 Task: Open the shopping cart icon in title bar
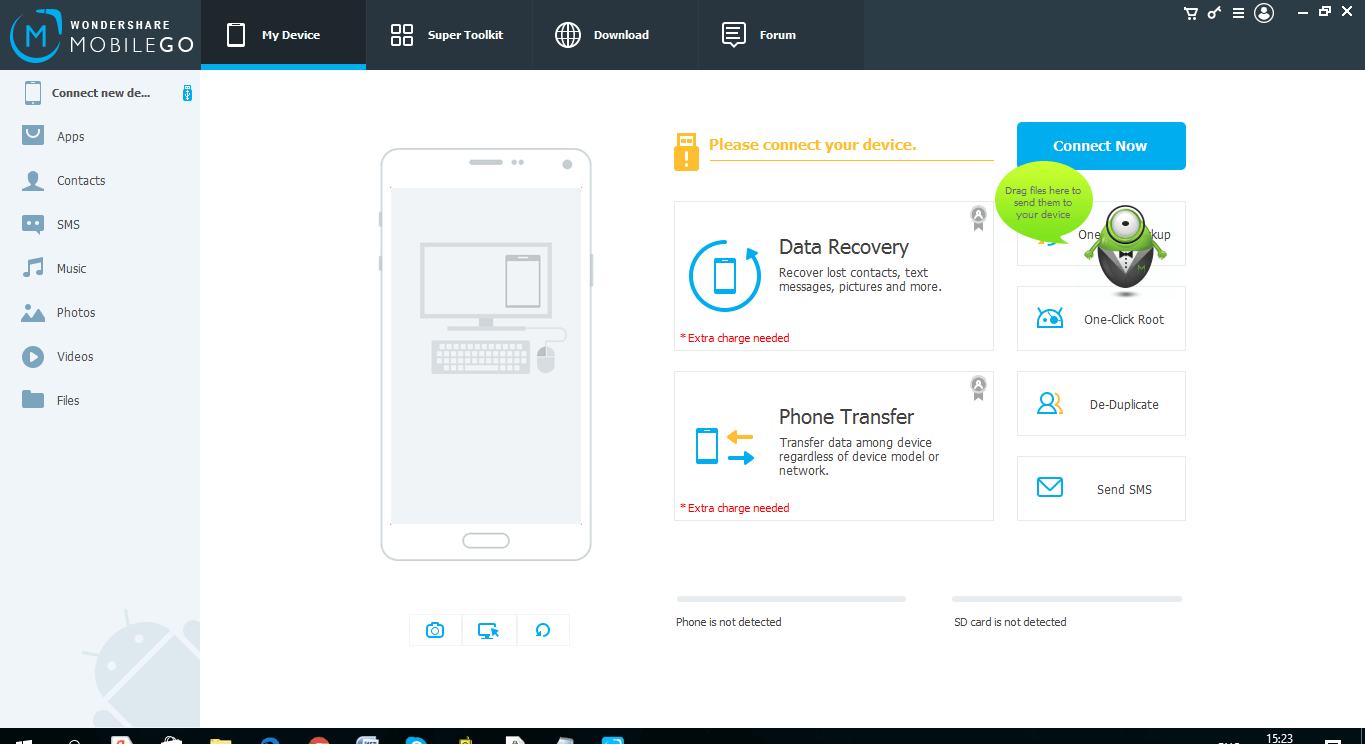click(x=1190, y=13)
